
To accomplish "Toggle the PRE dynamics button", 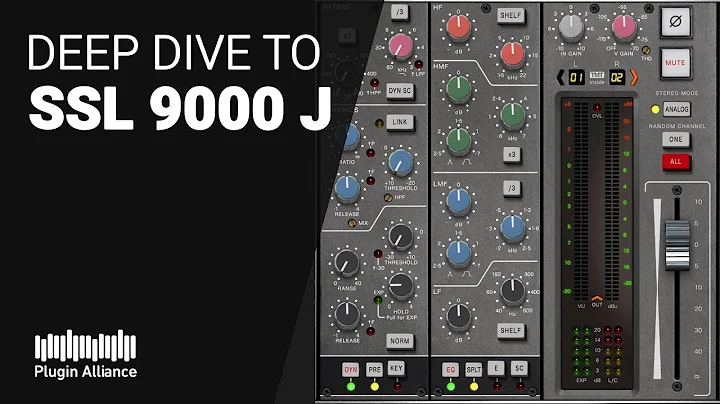I will (374, 369).
